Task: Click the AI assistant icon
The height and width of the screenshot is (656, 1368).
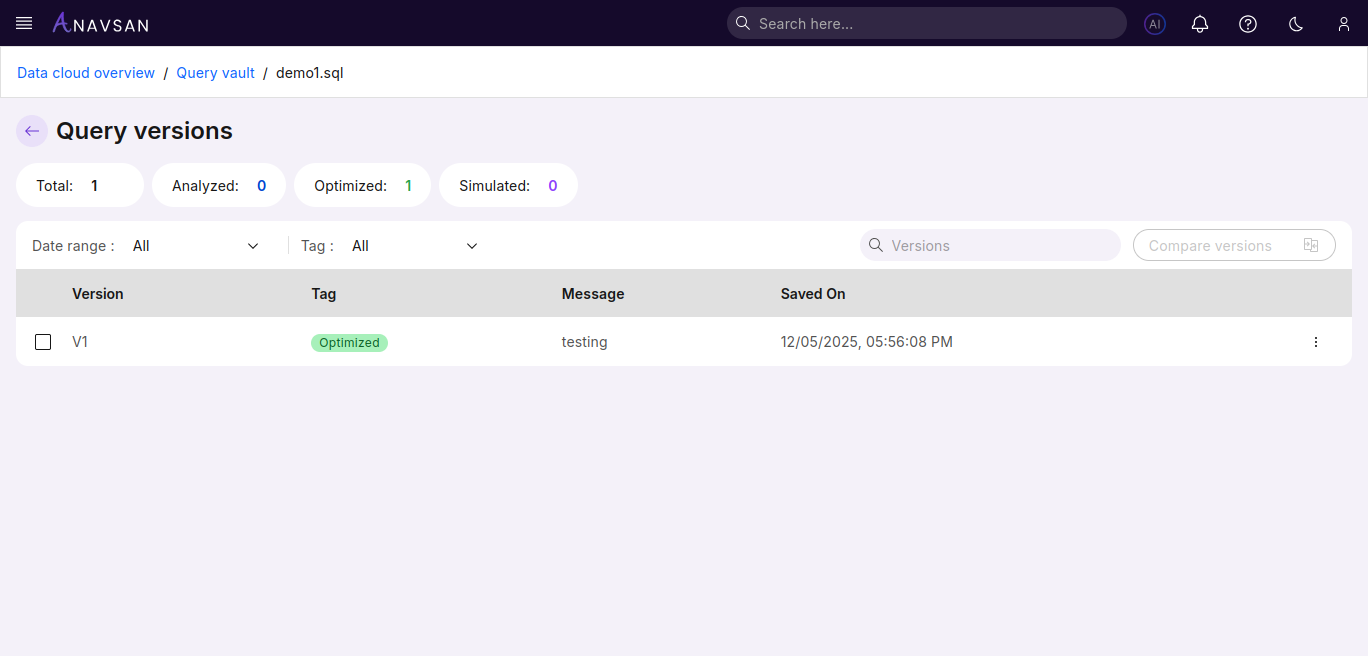Action: tap(1155, 23)
